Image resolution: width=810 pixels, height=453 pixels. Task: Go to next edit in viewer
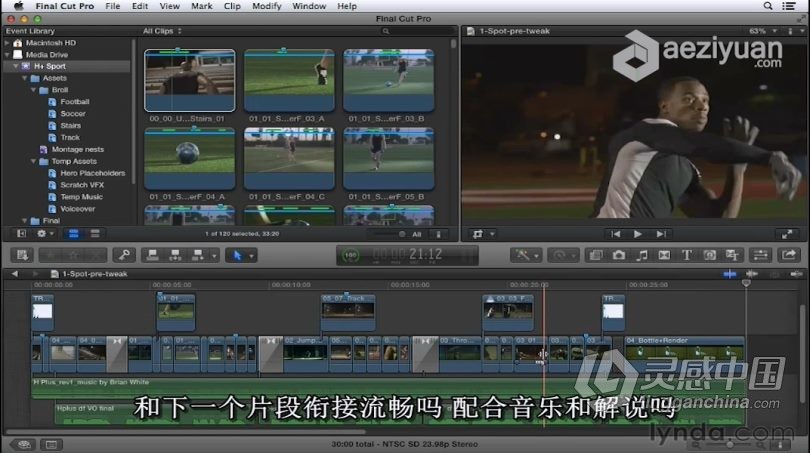(x=661, y=234)
